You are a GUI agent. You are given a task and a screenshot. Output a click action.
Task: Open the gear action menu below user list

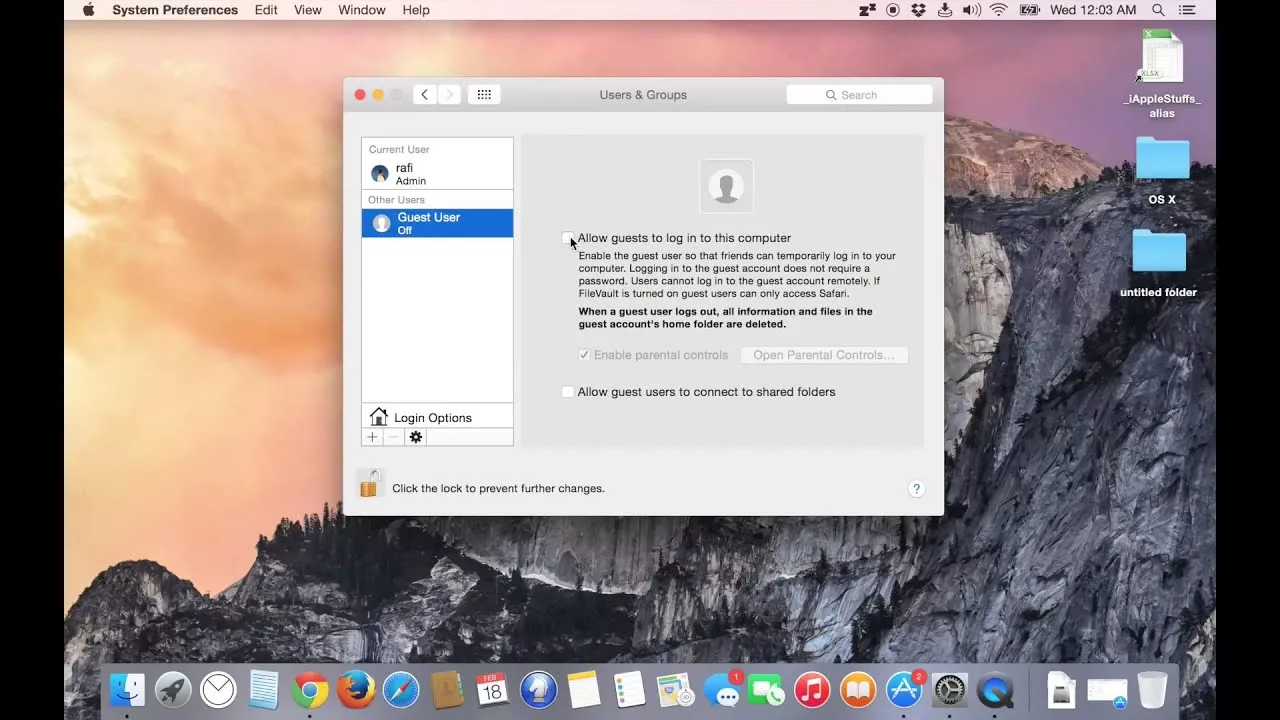pos(415,437)
